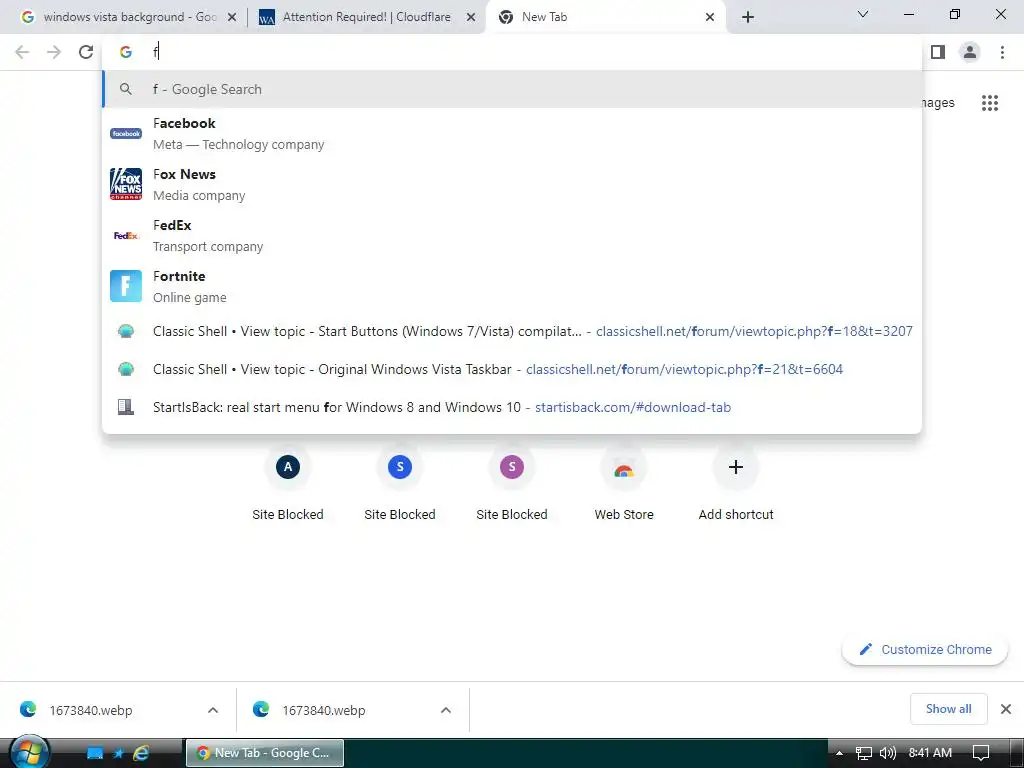Open the profile avatar menu

click(x=970, y=52)
